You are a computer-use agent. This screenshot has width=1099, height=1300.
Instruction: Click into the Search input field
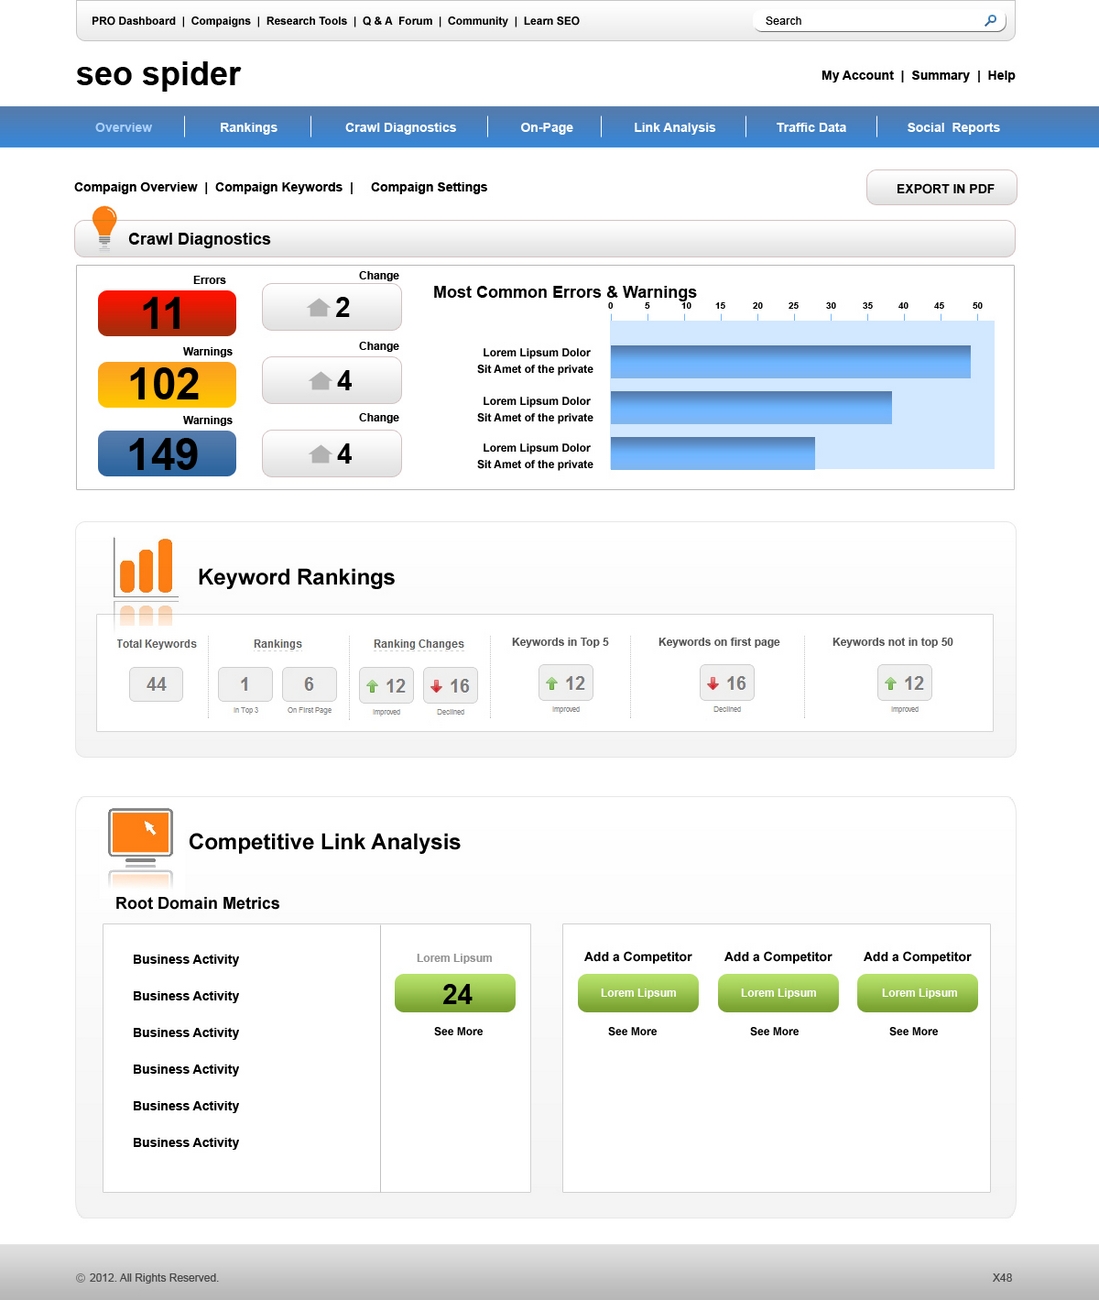click(x=868, y=21)
